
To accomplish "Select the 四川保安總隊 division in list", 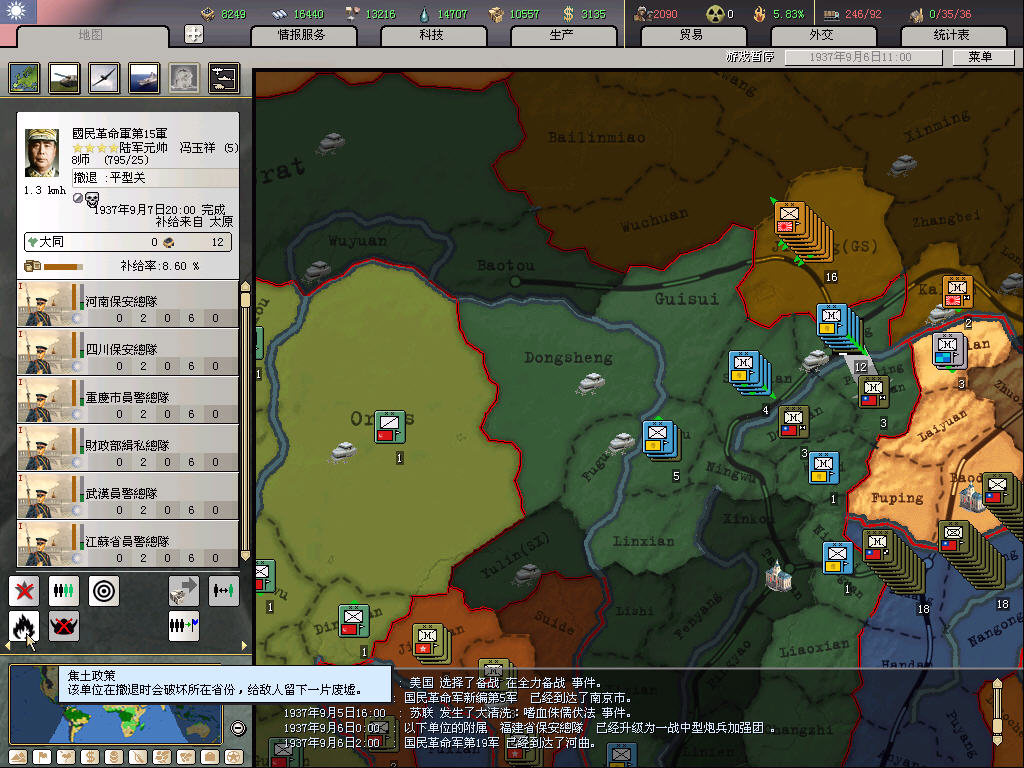I will pyautogui.click(x=128, y=351).
